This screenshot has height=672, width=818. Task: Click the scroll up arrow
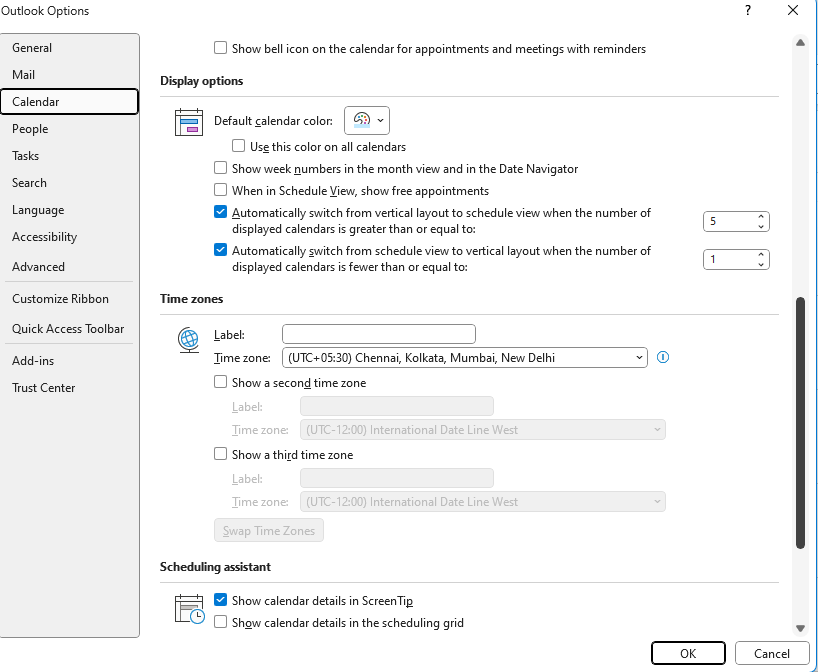(x=800, y=43)
